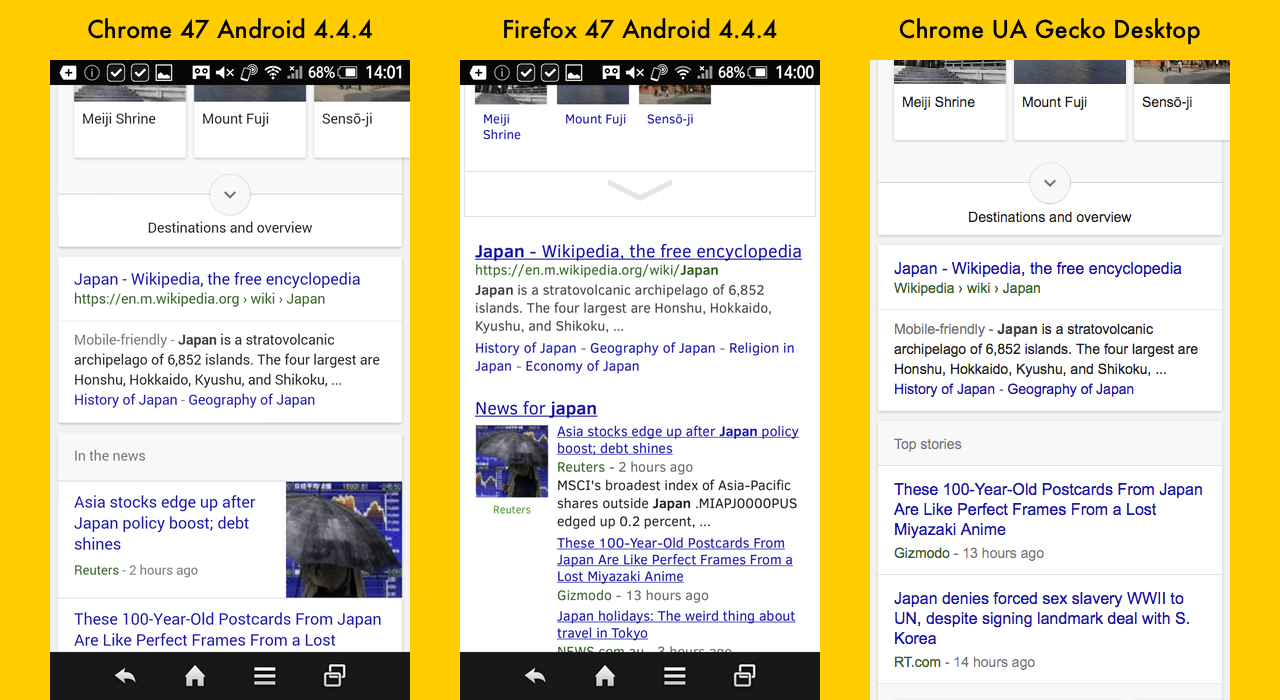Open the Japan - Wikipedia result in Chrome 47 panel
The width and height of the screenshot is (1280, 700).
217,279
